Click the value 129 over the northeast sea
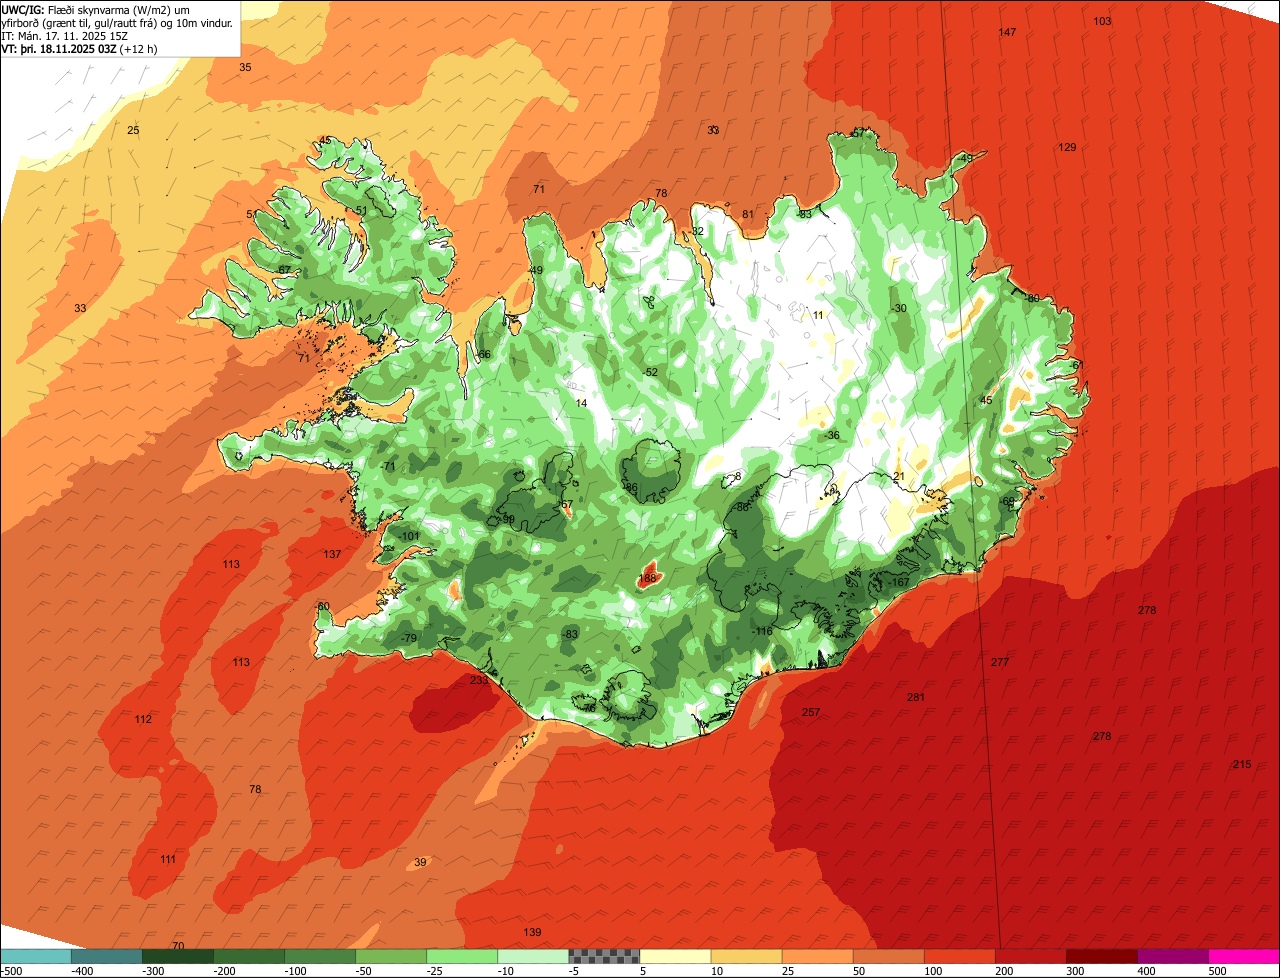 (1067, 147)
